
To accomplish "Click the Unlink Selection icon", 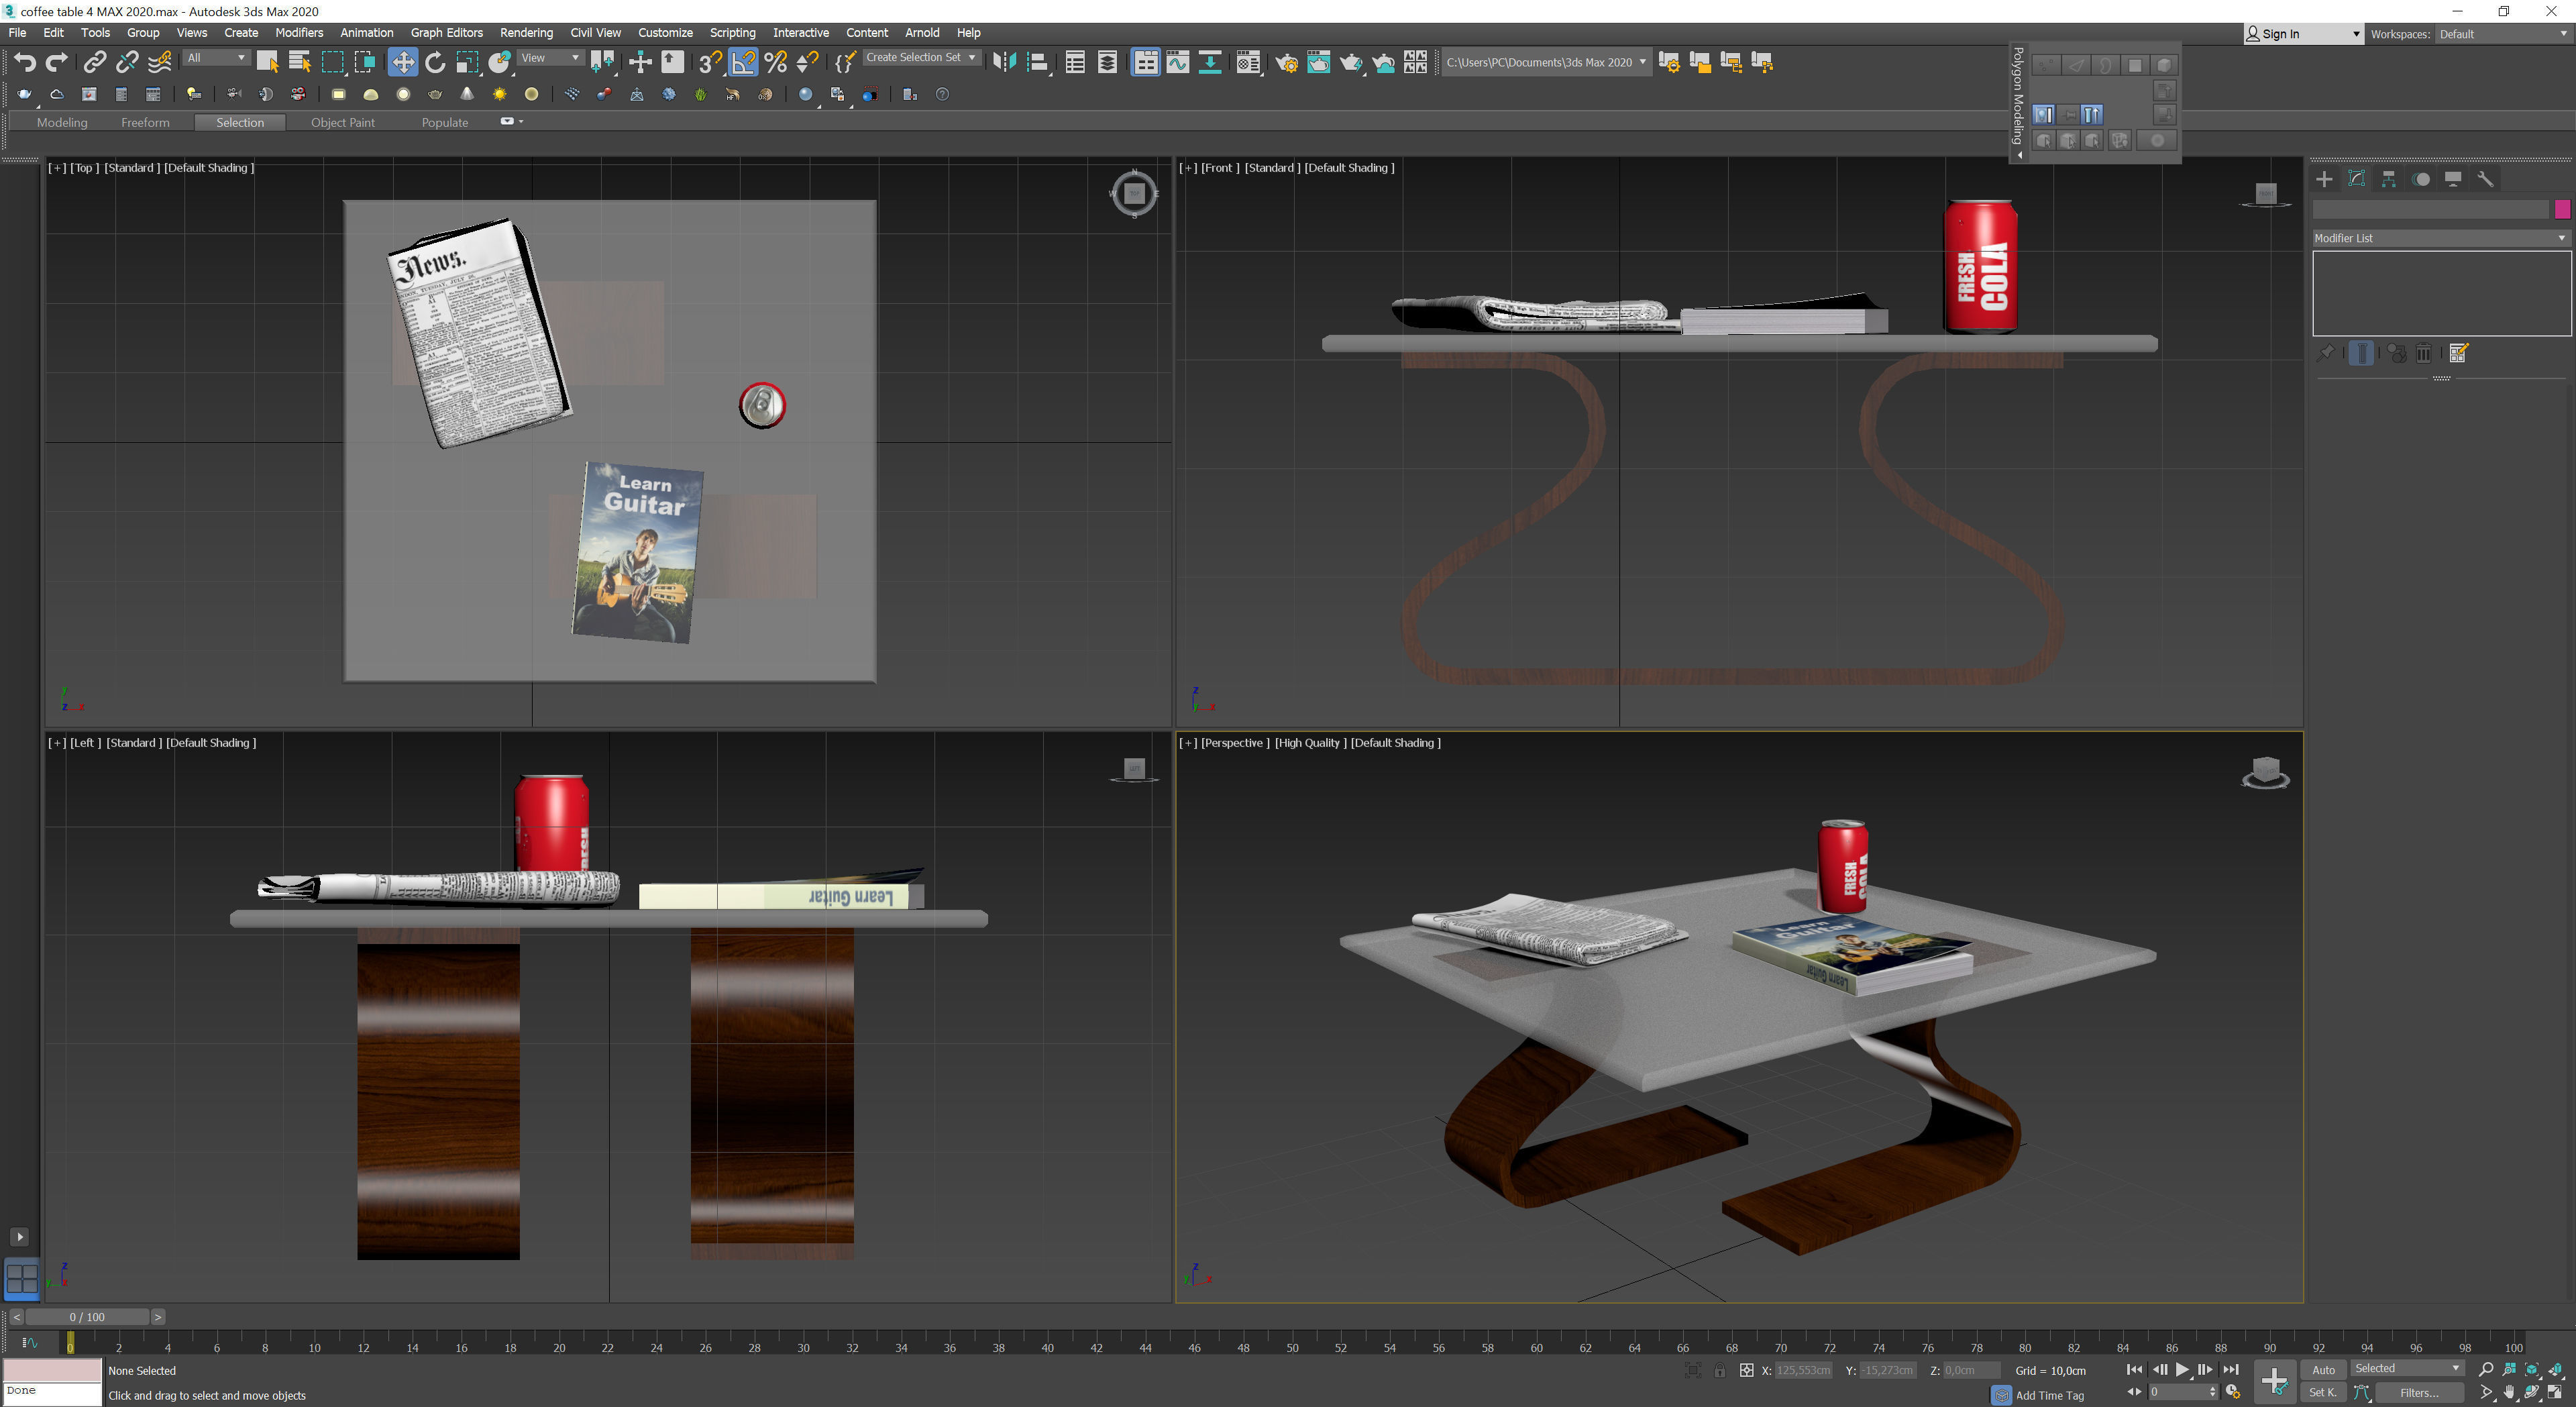I will click(127, 62).
